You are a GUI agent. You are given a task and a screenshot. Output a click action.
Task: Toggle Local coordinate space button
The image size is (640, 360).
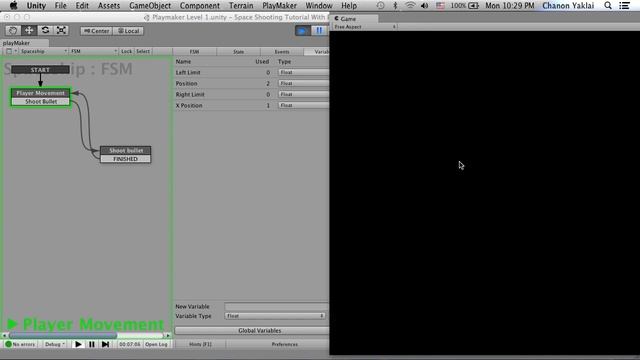[x=128, y=31]
